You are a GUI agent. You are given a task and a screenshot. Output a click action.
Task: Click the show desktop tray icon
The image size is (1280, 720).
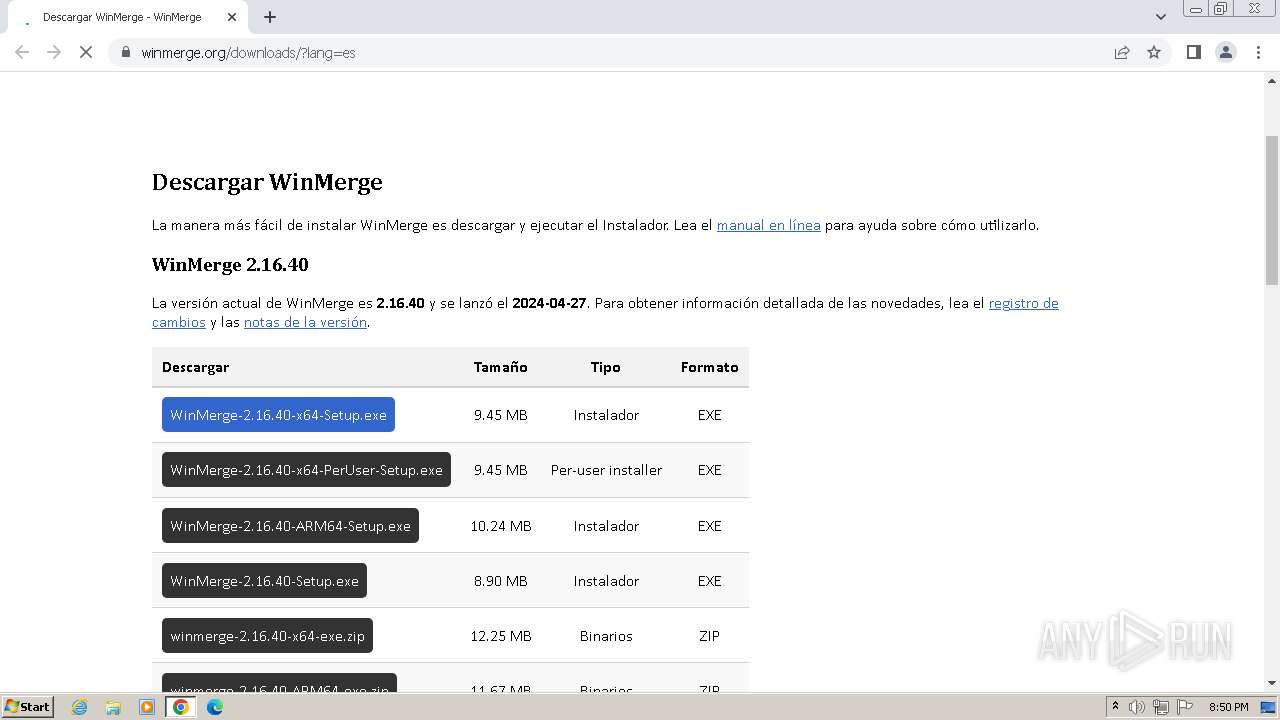[1269, 707]
